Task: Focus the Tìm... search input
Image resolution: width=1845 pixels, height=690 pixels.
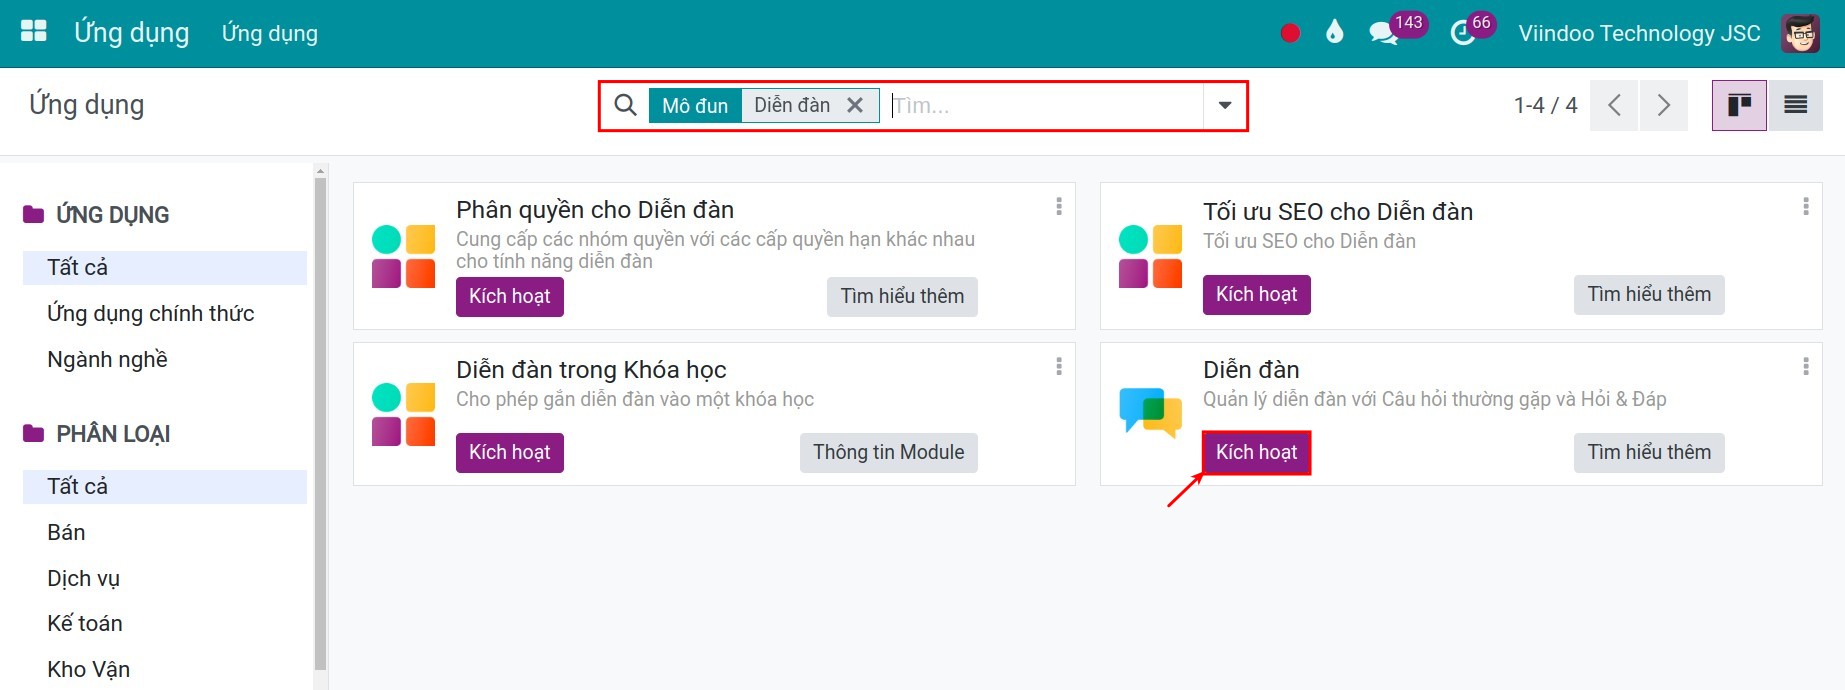Action: (1045, 105)
